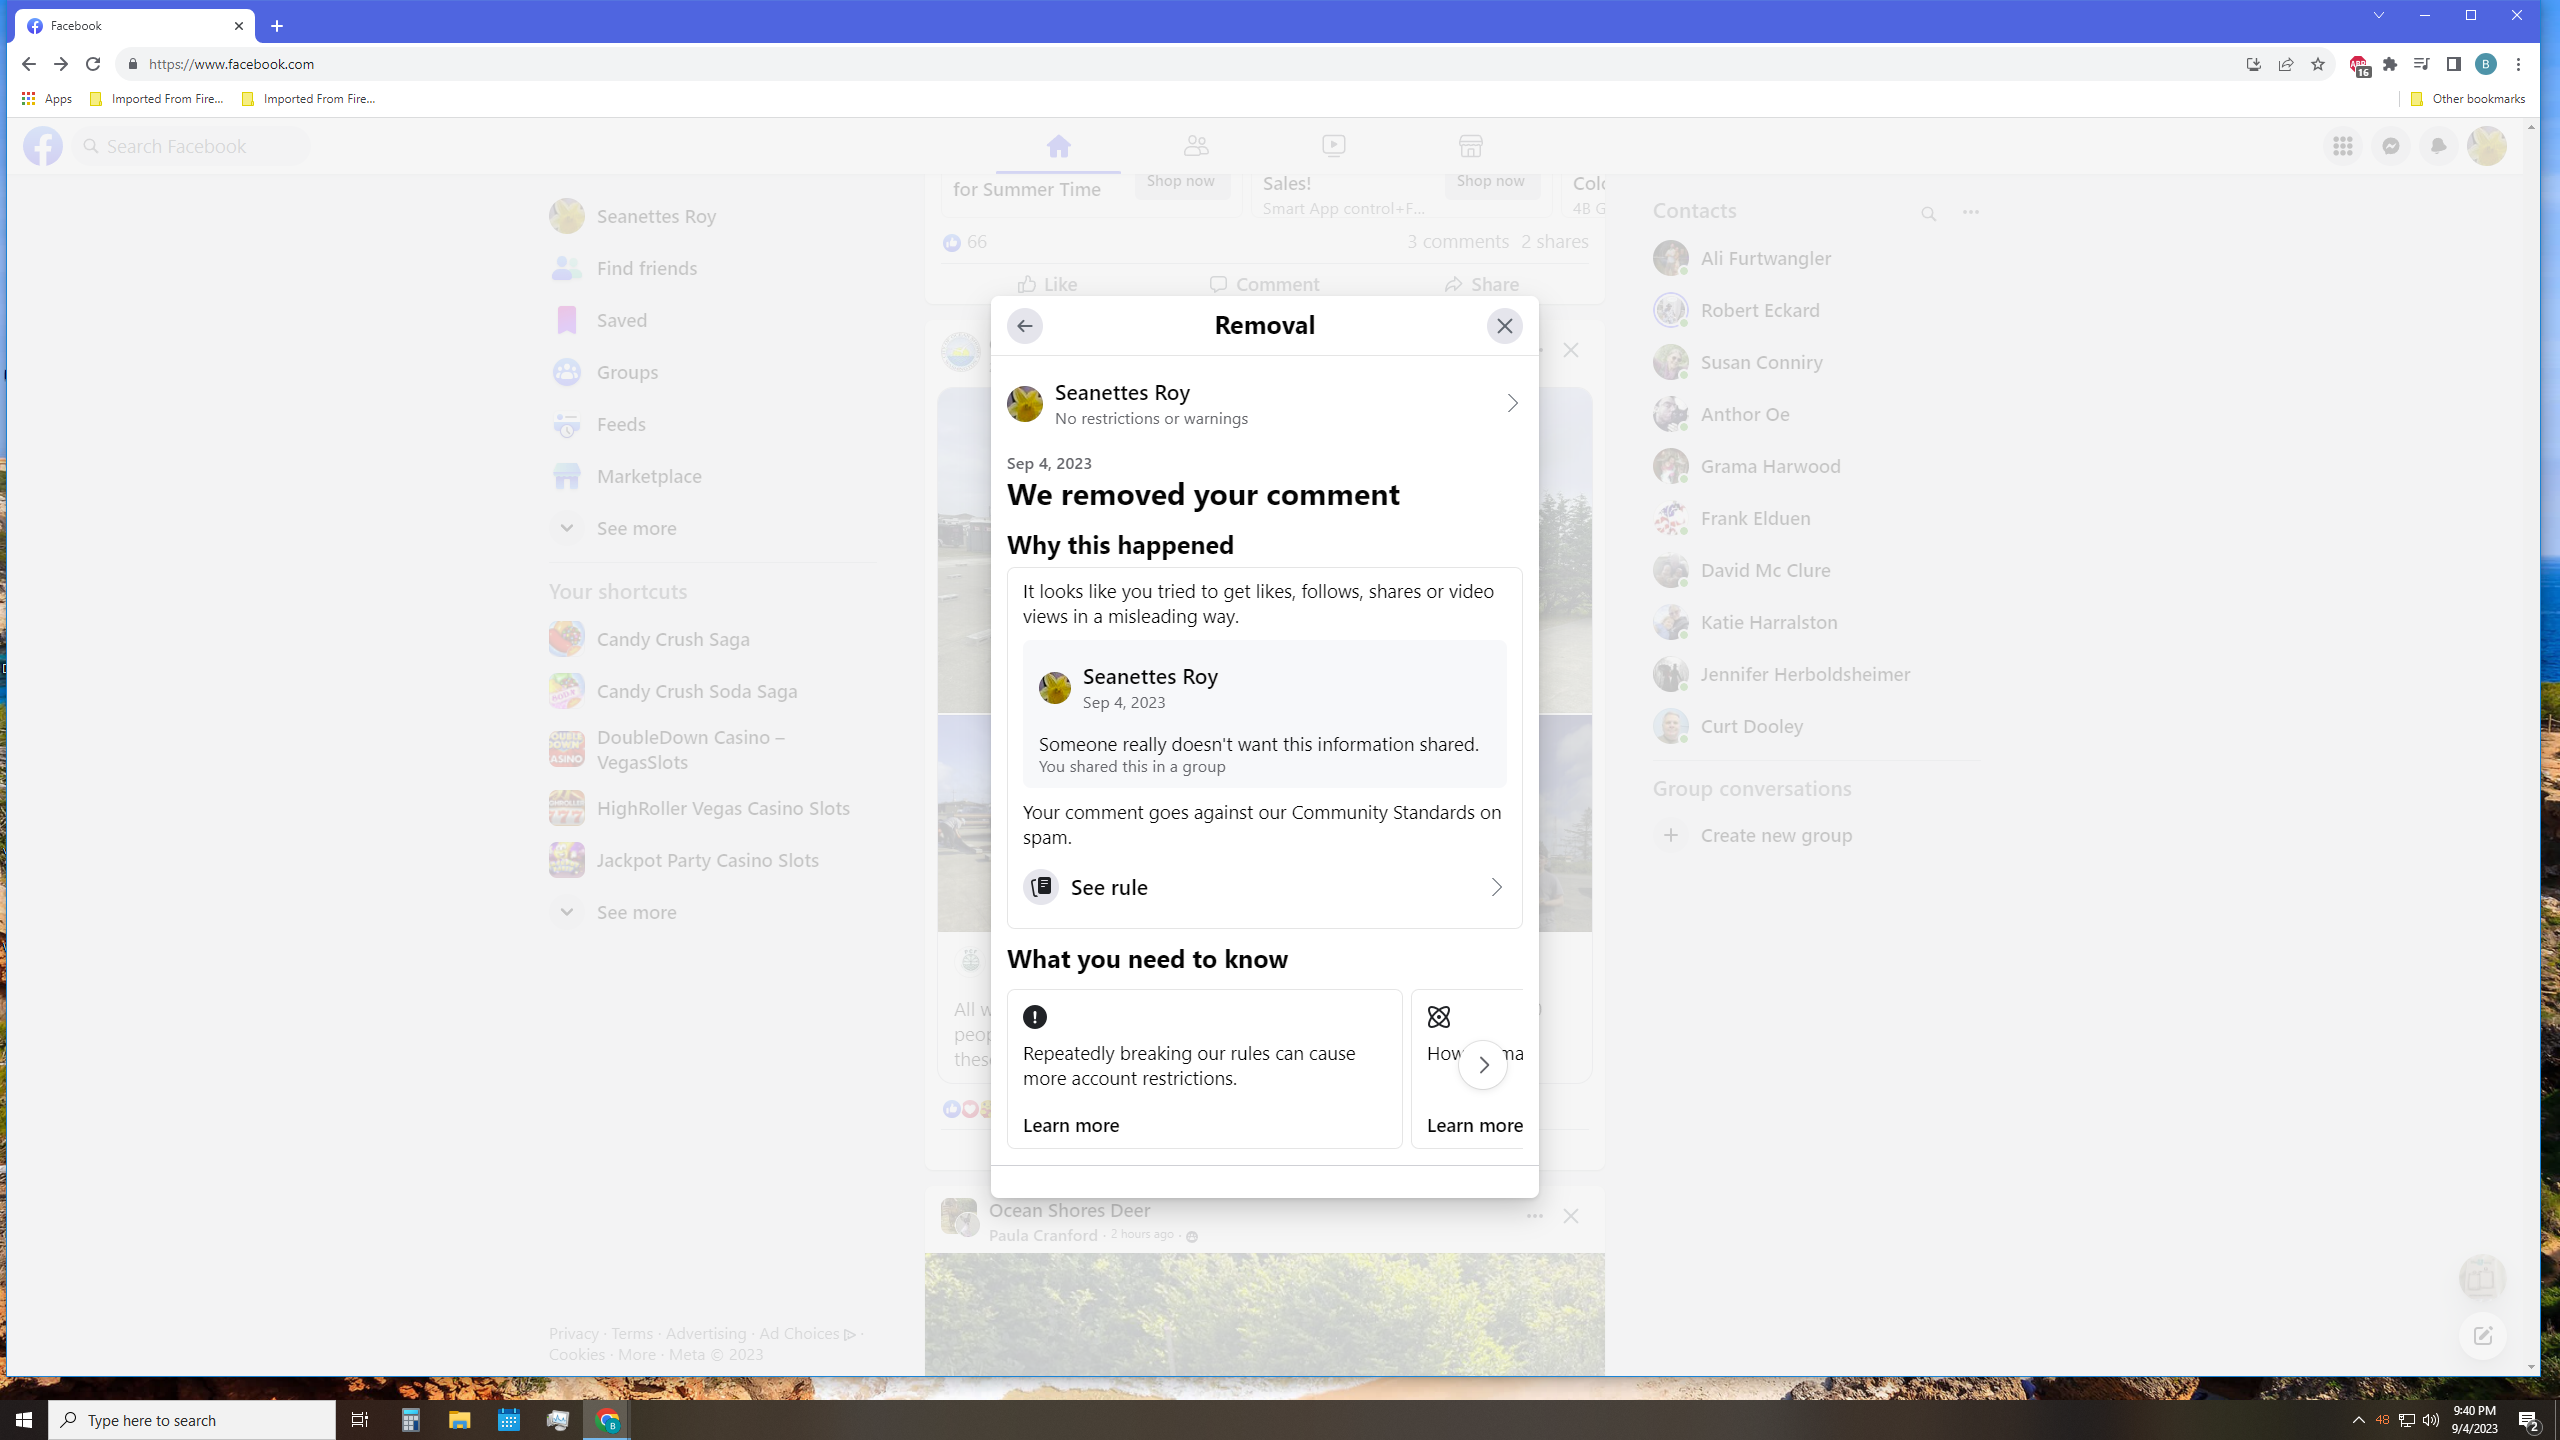Open Other bookmarks folder
This screenshot has width=2560, height=1440.
coord(2468,99)
